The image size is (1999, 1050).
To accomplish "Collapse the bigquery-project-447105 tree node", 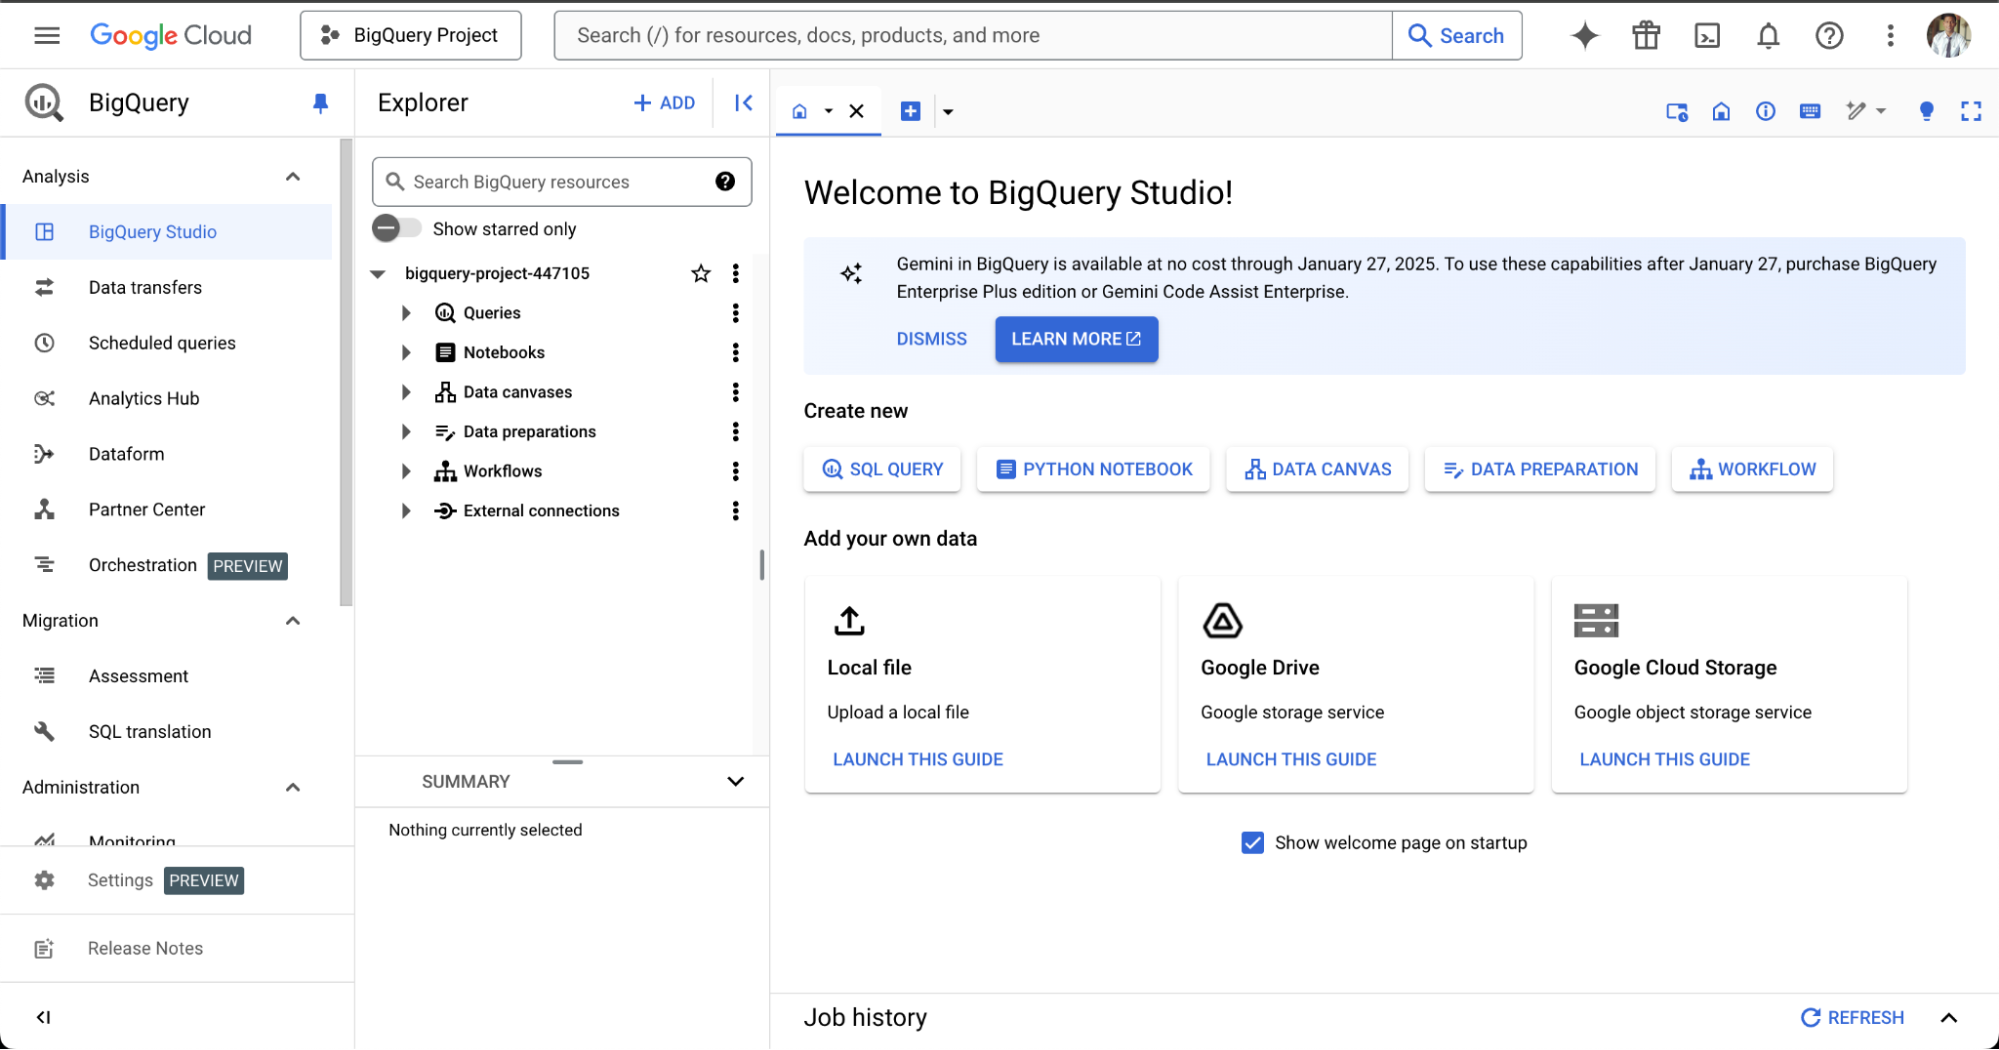I will (378, 273).
